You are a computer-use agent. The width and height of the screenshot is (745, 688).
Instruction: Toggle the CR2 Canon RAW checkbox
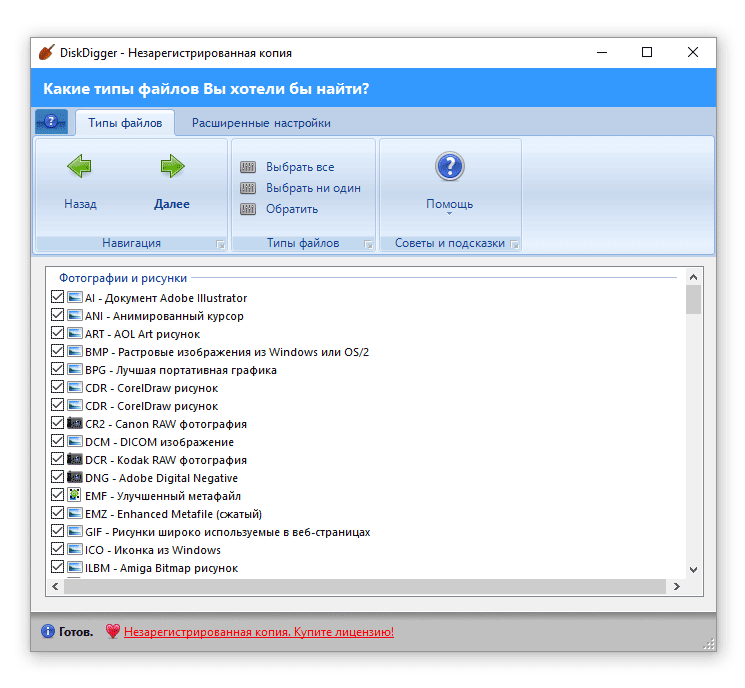57,423
